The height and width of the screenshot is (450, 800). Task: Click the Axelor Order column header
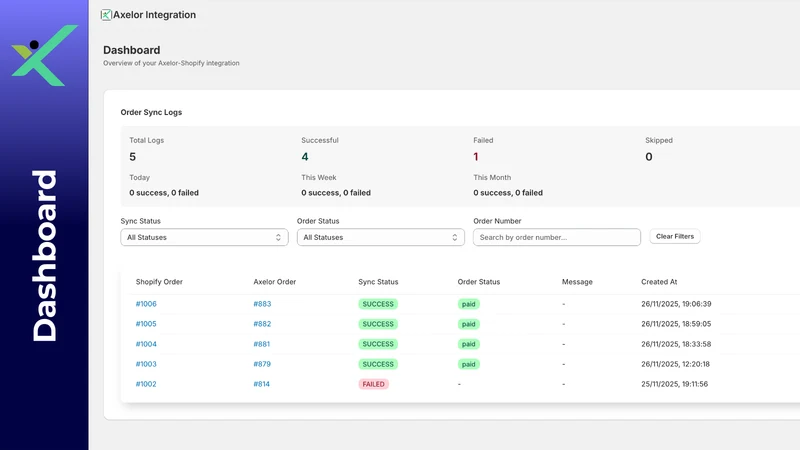point(274,282)
